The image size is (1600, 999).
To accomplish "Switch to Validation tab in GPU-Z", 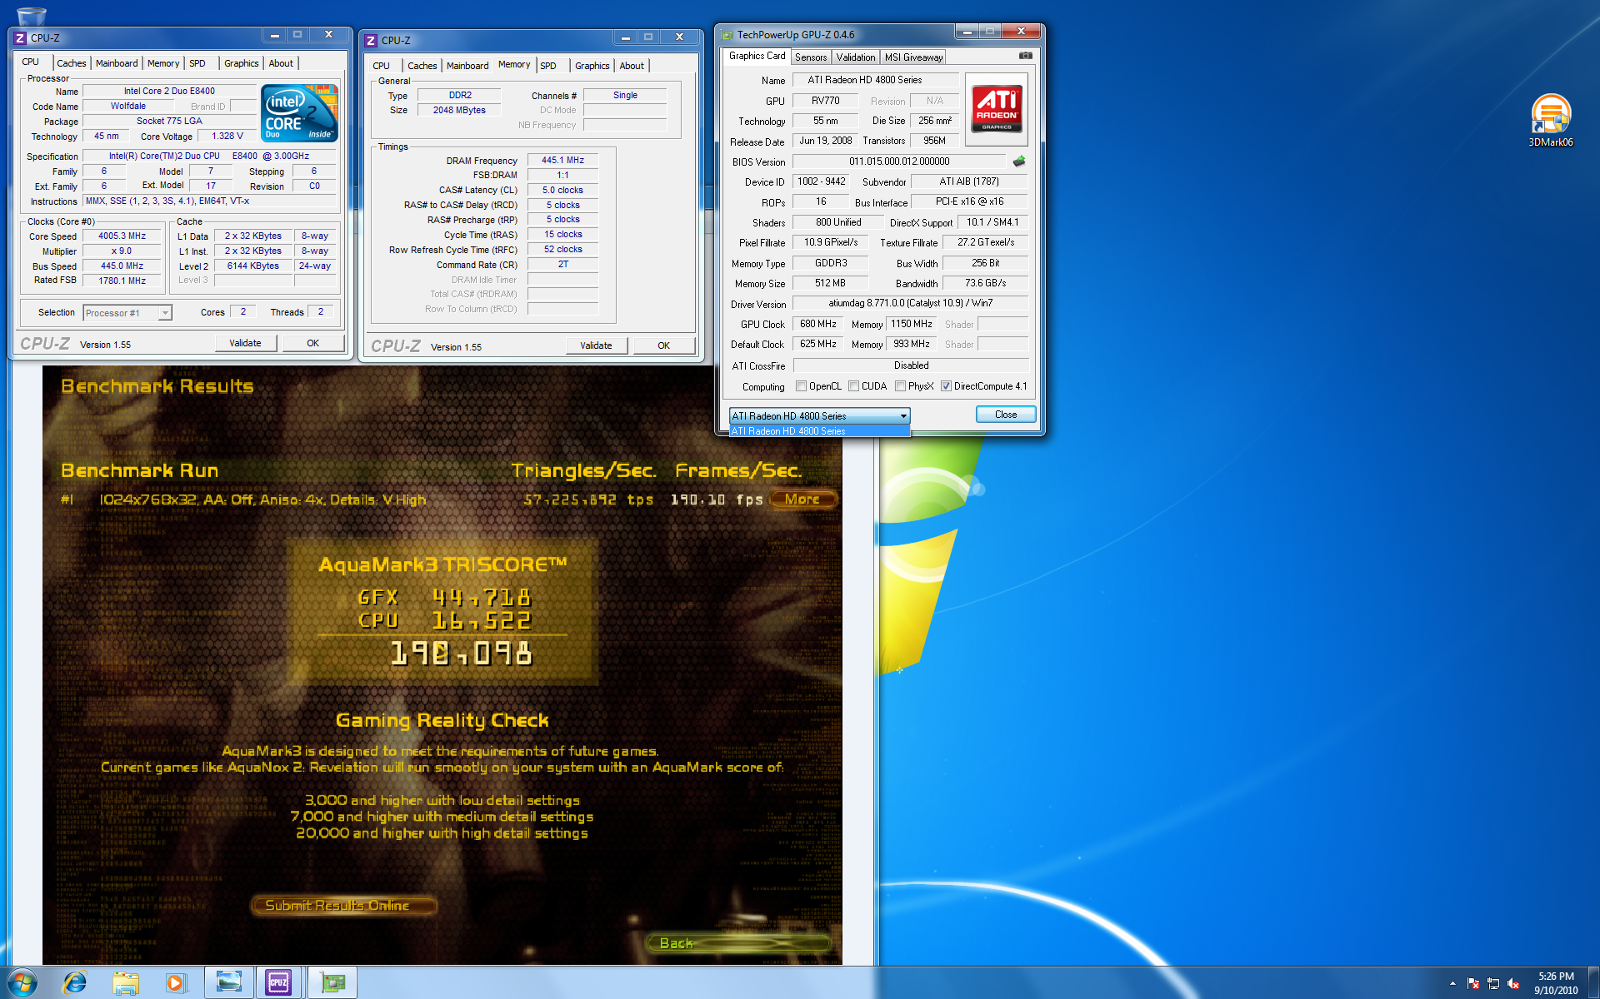I will click(x=856, y=57).
